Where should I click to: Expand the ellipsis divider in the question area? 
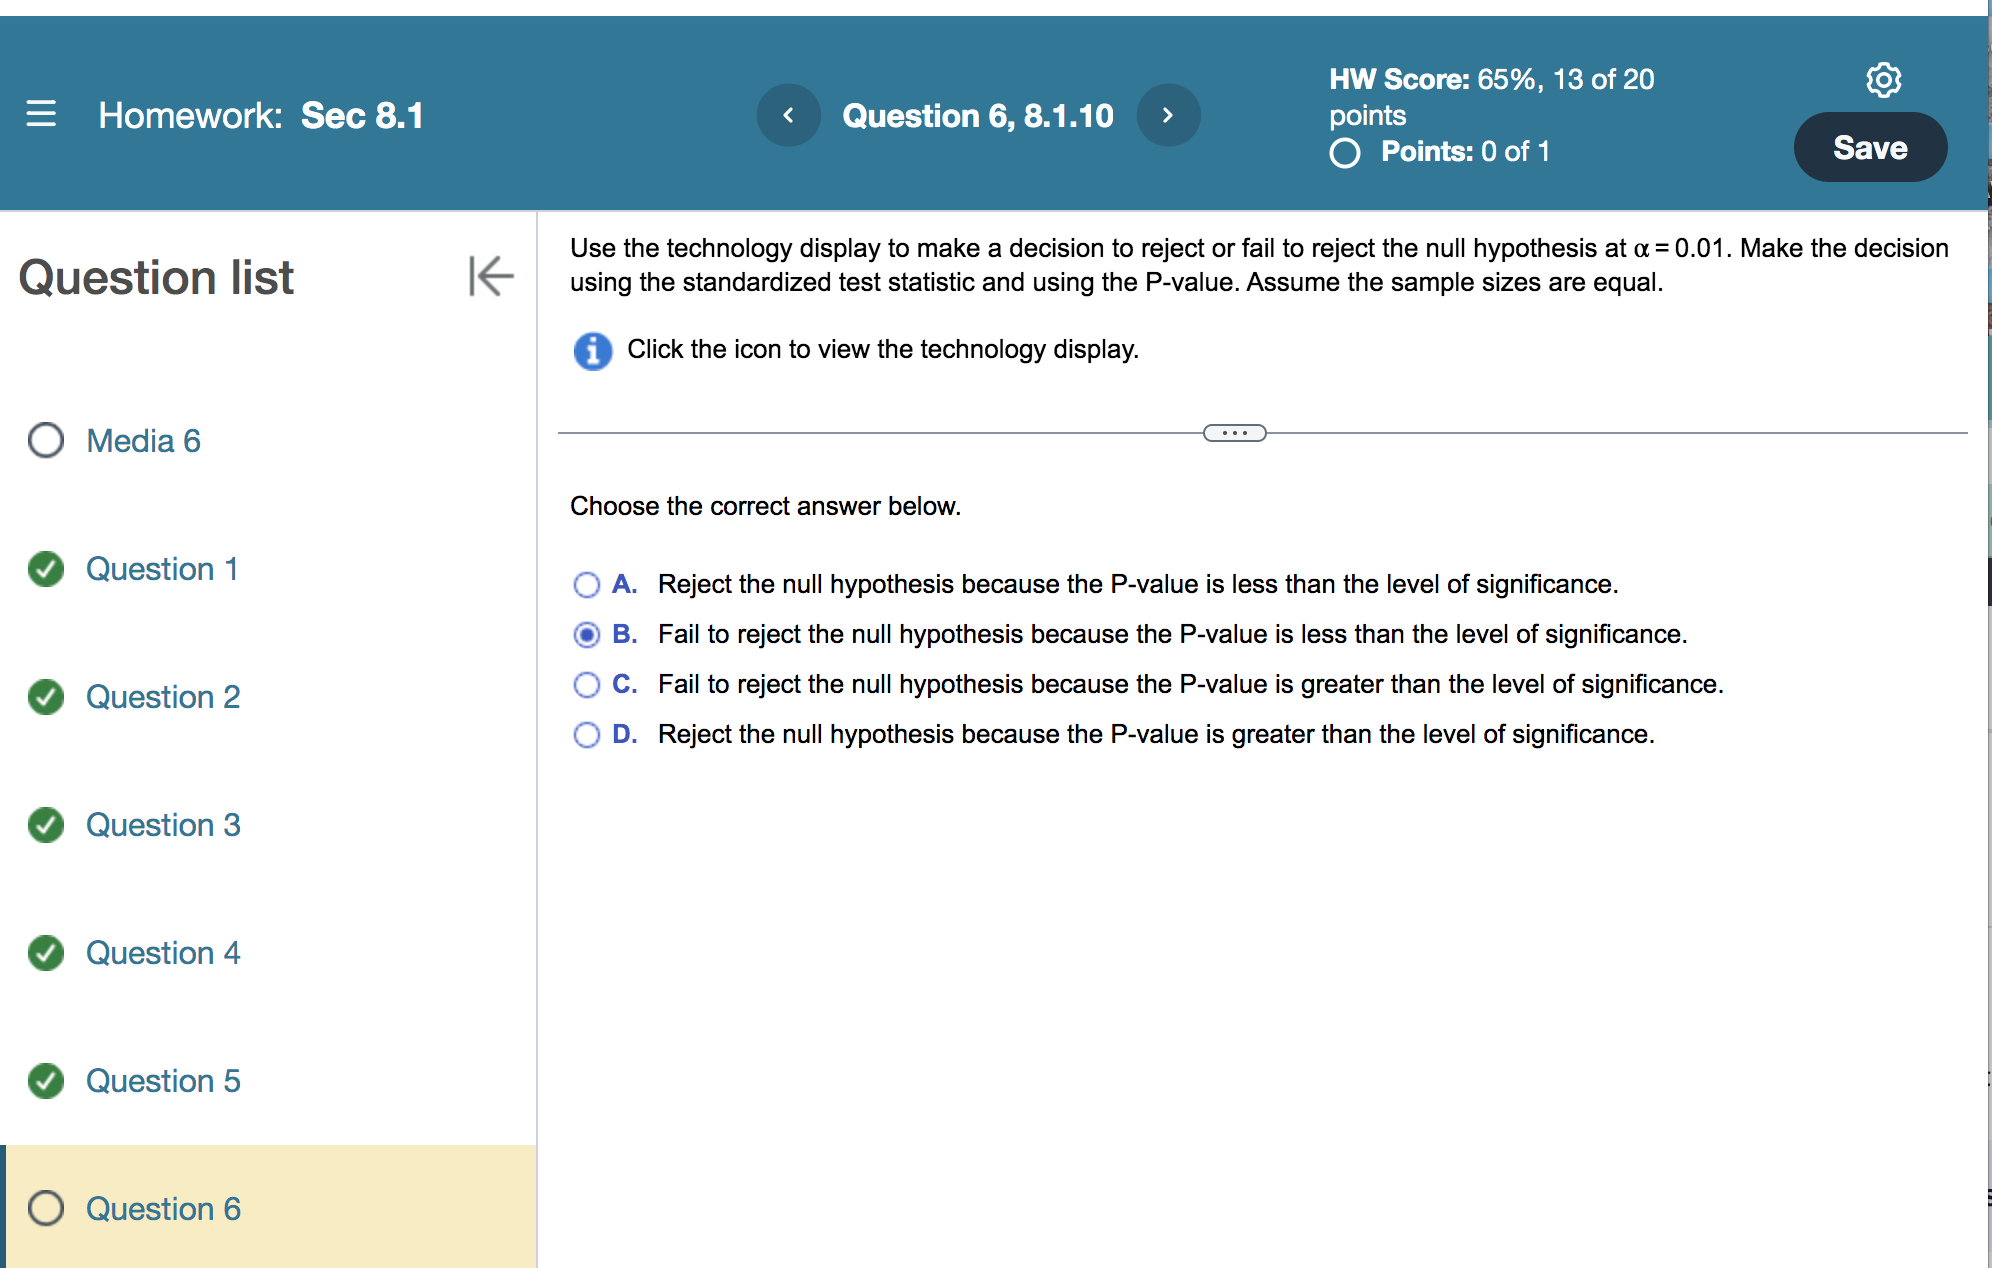click(x=1235, y=432)
